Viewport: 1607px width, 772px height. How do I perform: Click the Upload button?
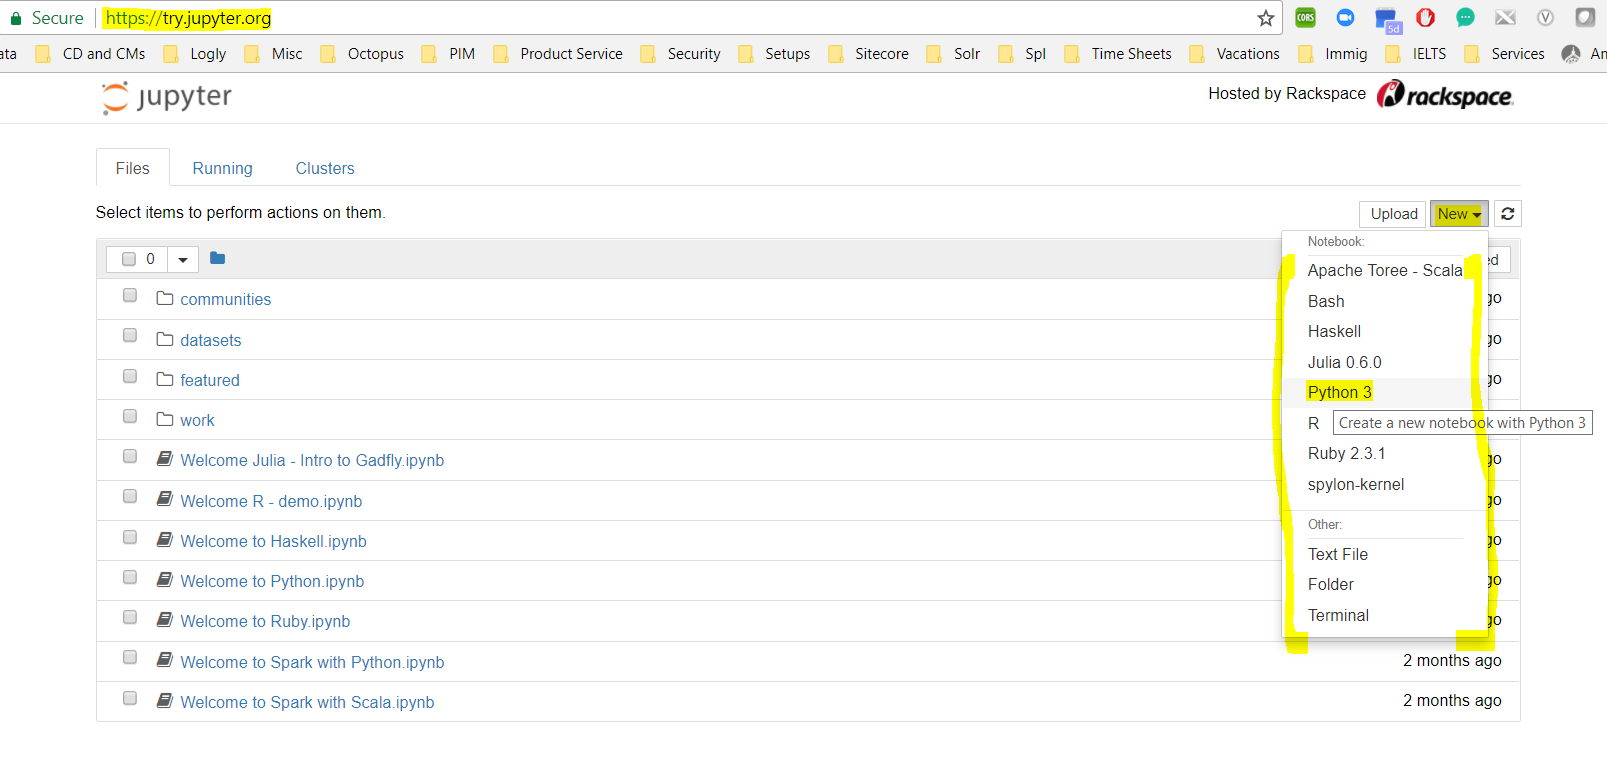[x=1393, y=214]
